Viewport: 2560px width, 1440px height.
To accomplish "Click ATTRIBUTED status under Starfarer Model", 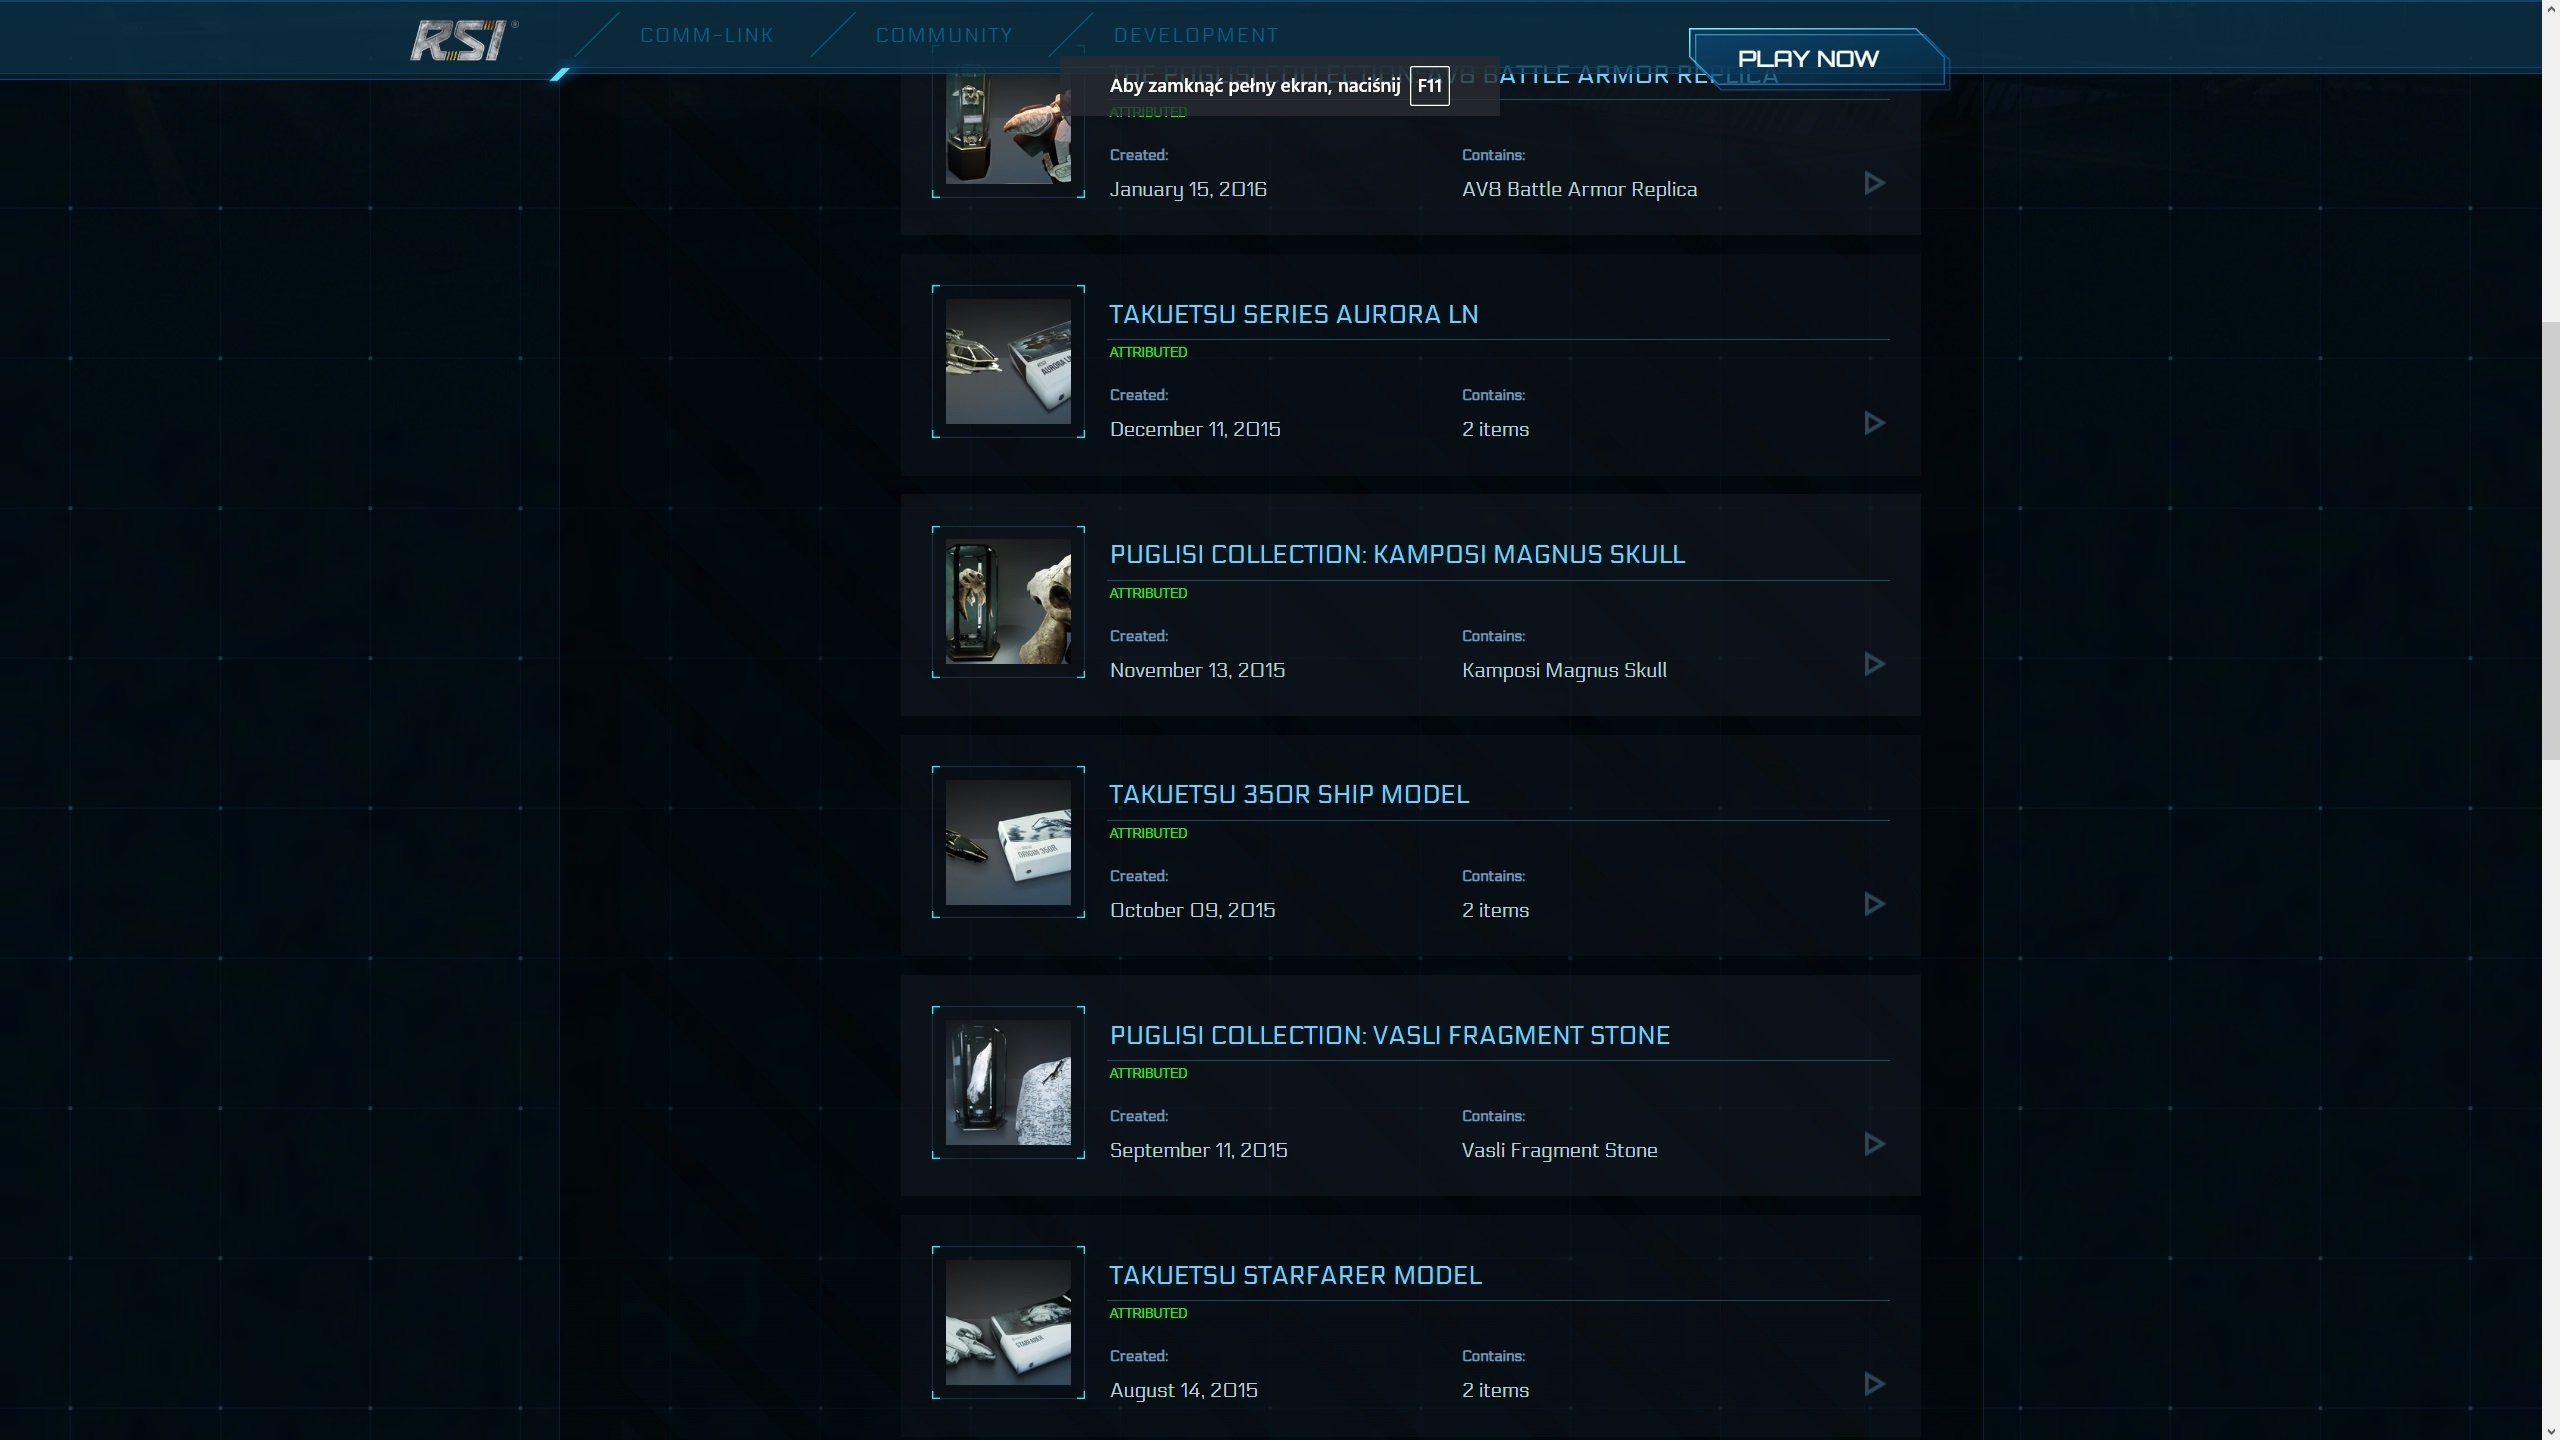I will click(1148, 1313).
